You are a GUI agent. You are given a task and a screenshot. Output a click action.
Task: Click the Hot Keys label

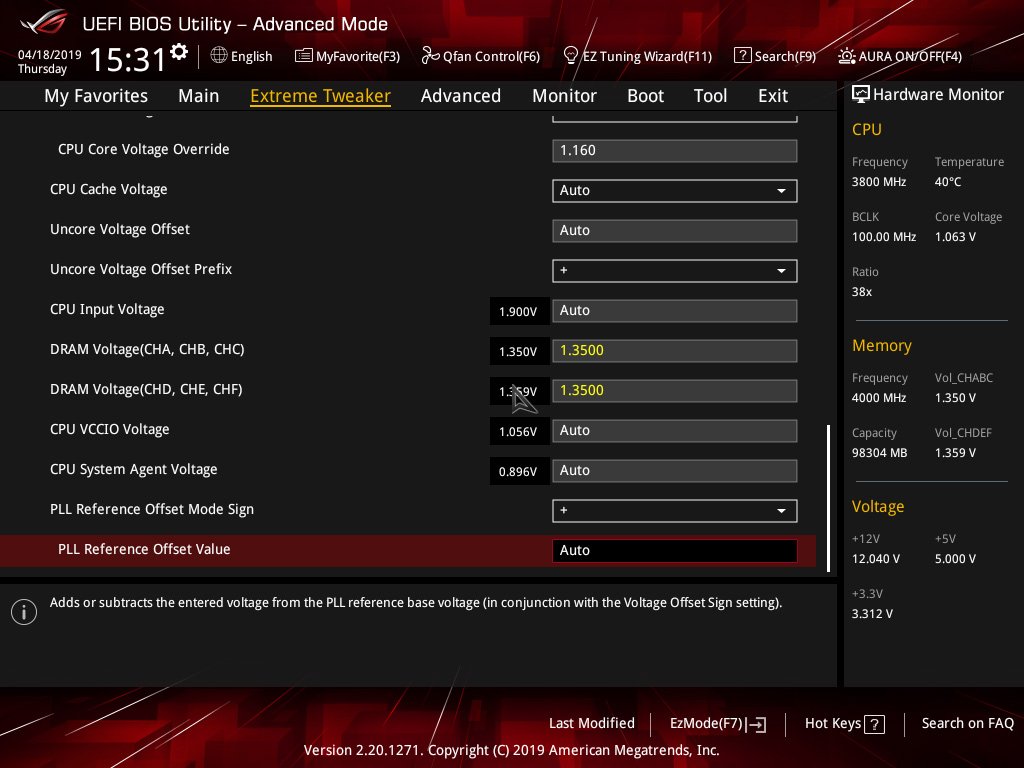tap(833, 723)
